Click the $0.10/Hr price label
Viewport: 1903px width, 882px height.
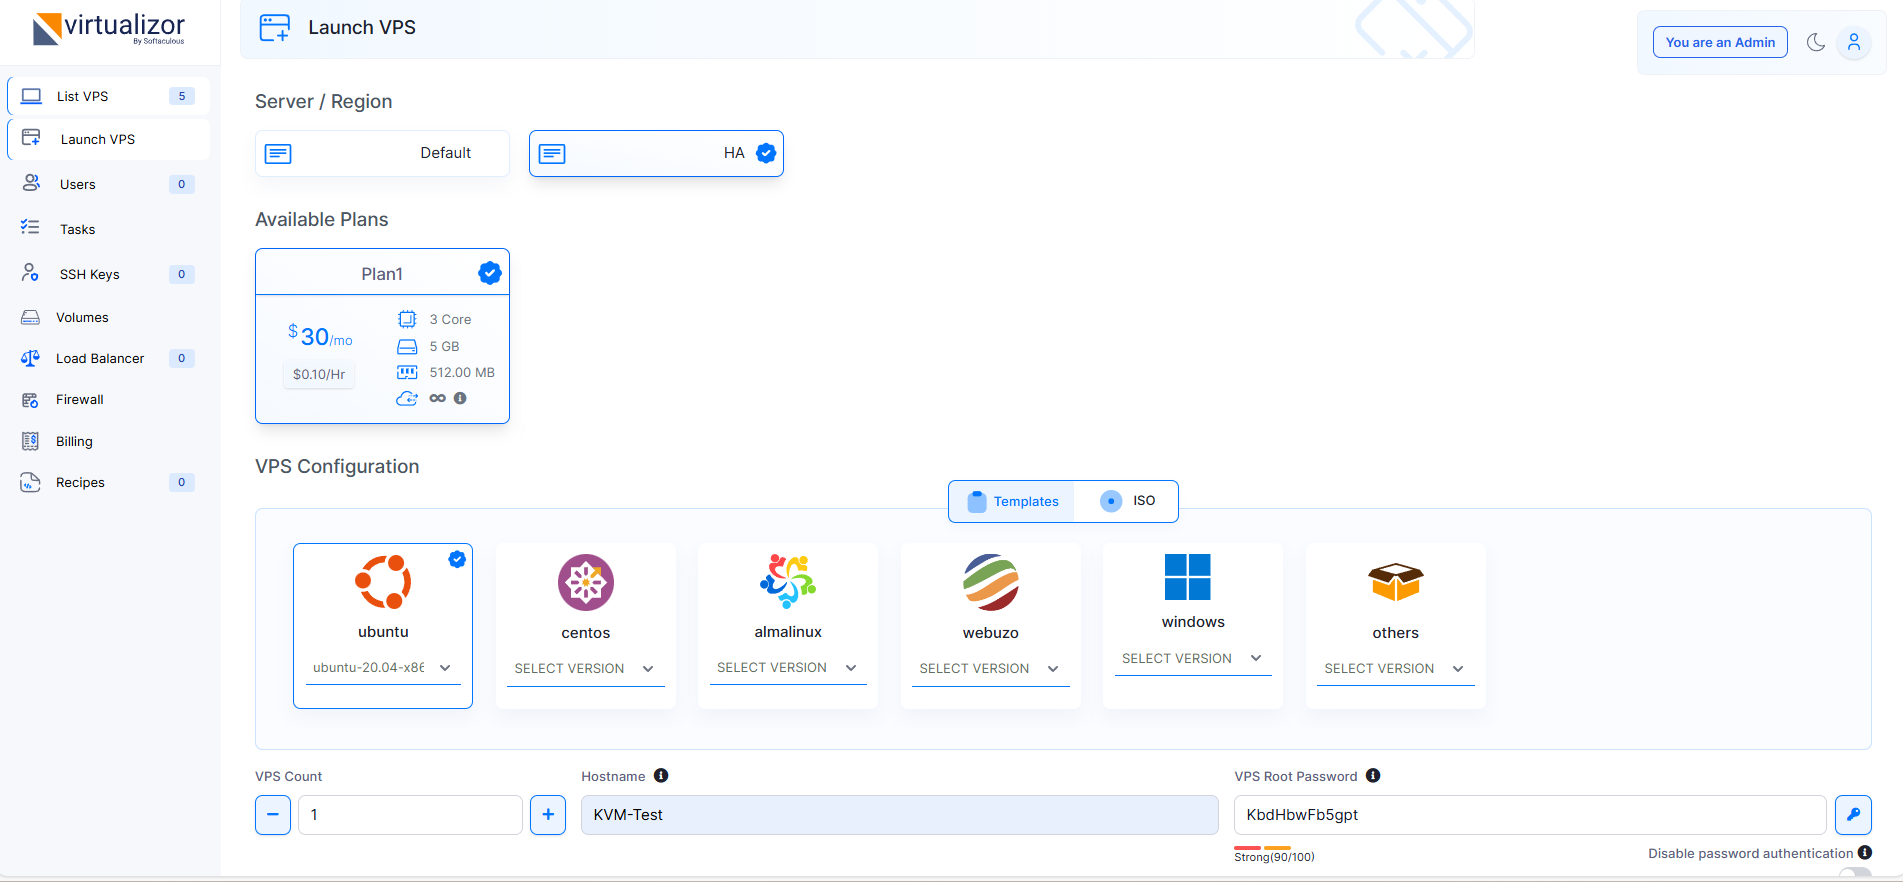click(319, 374)
